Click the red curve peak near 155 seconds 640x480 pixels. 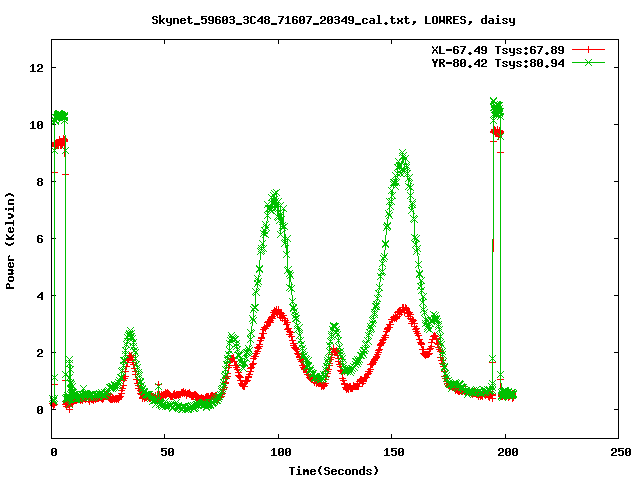coord(404,308)
